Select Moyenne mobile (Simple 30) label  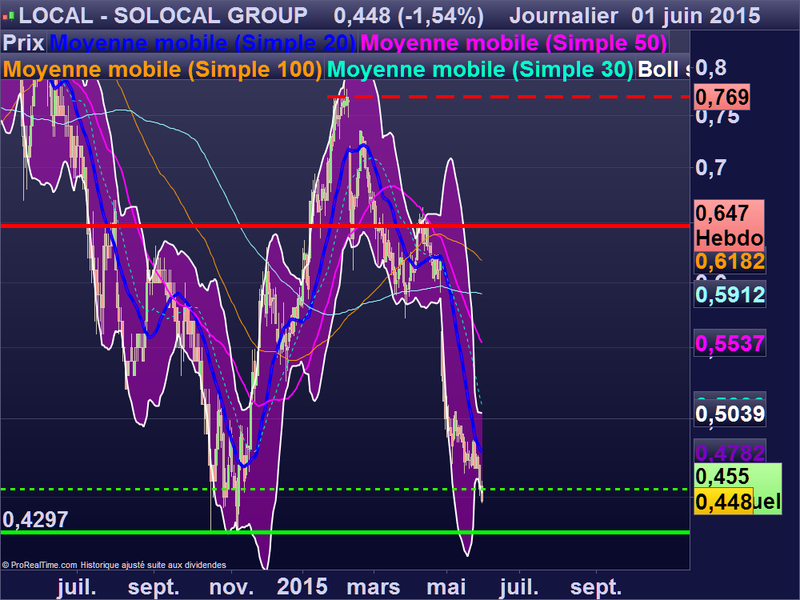480,70
